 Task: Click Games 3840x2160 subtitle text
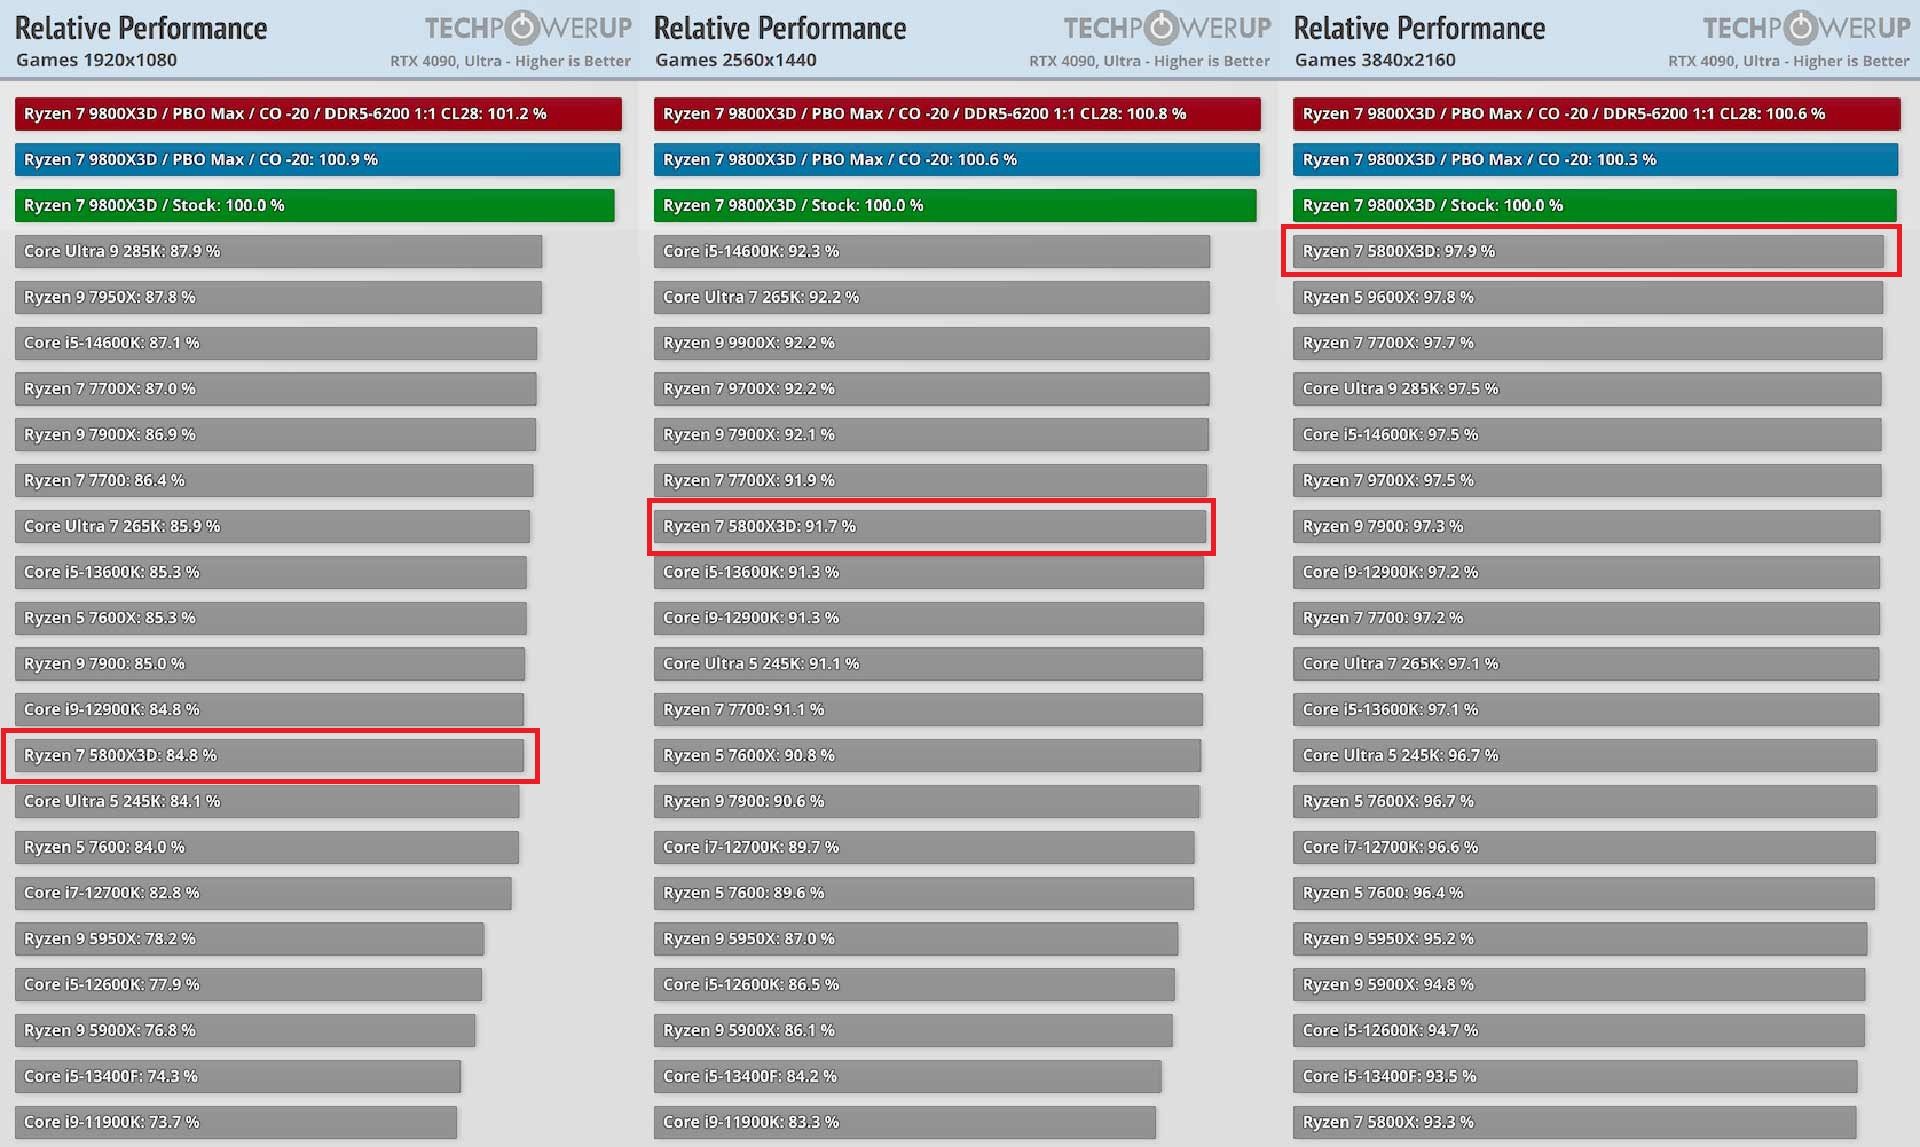pyautogui.click(x=1375, y=60)
